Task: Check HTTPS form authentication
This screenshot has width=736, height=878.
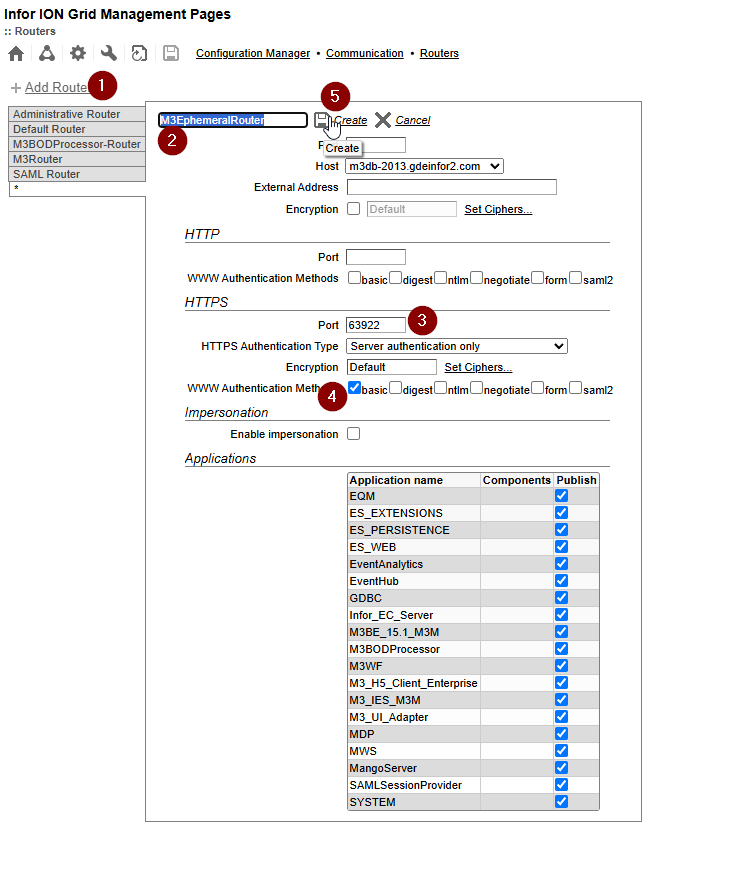Action: pyautogui.click(x=538, y=387)
